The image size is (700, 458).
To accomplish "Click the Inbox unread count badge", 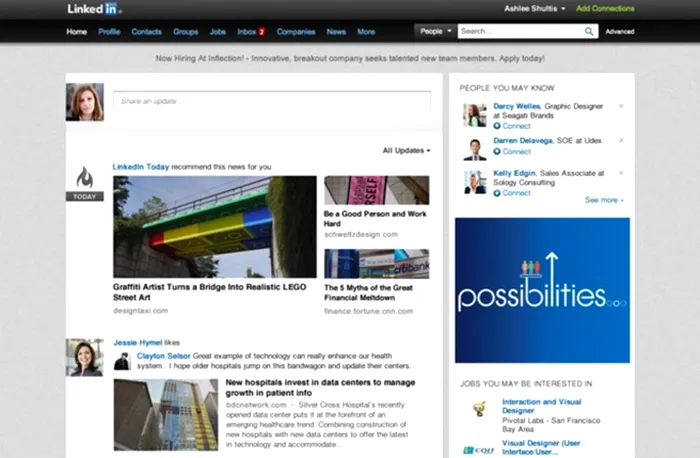I will [262, 32].
